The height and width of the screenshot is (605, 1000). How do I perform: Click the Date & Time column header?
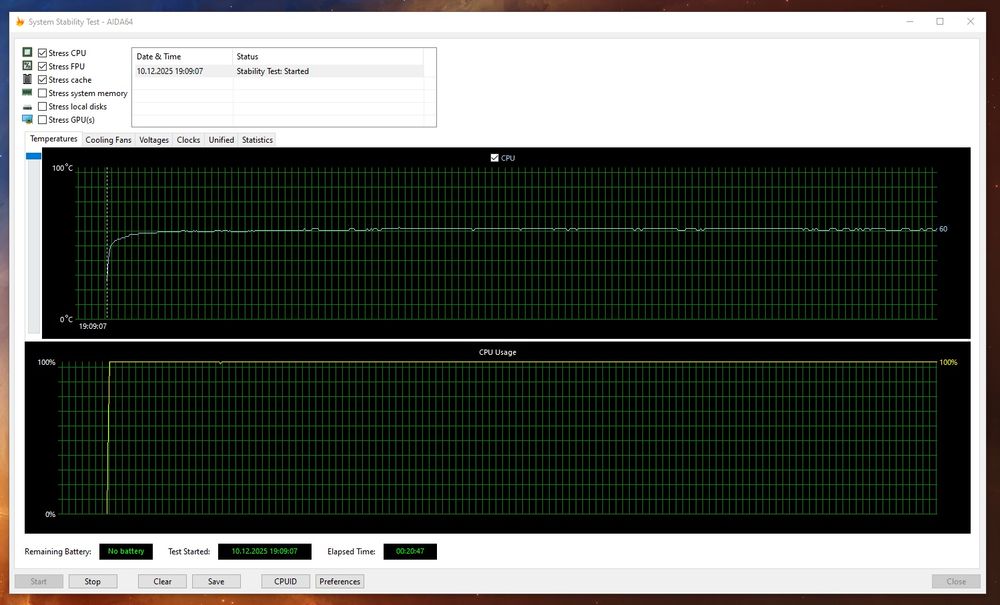(182, 56)
